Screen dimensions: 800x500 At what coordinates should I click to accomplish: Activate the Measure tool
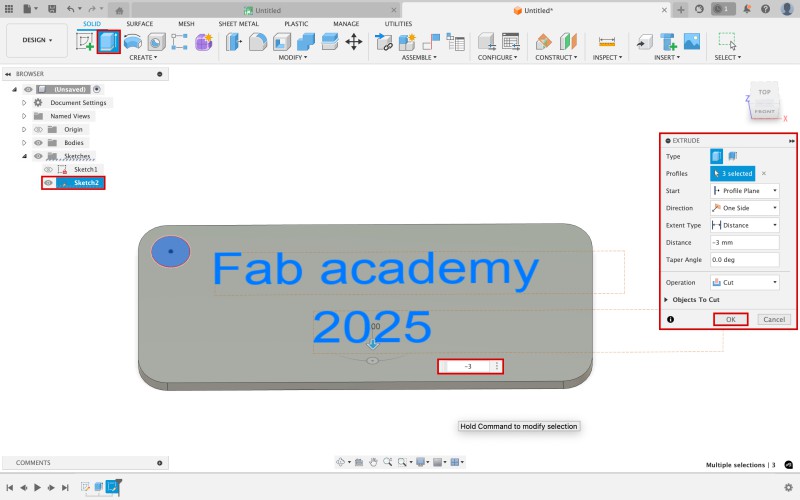click(607, 42)
